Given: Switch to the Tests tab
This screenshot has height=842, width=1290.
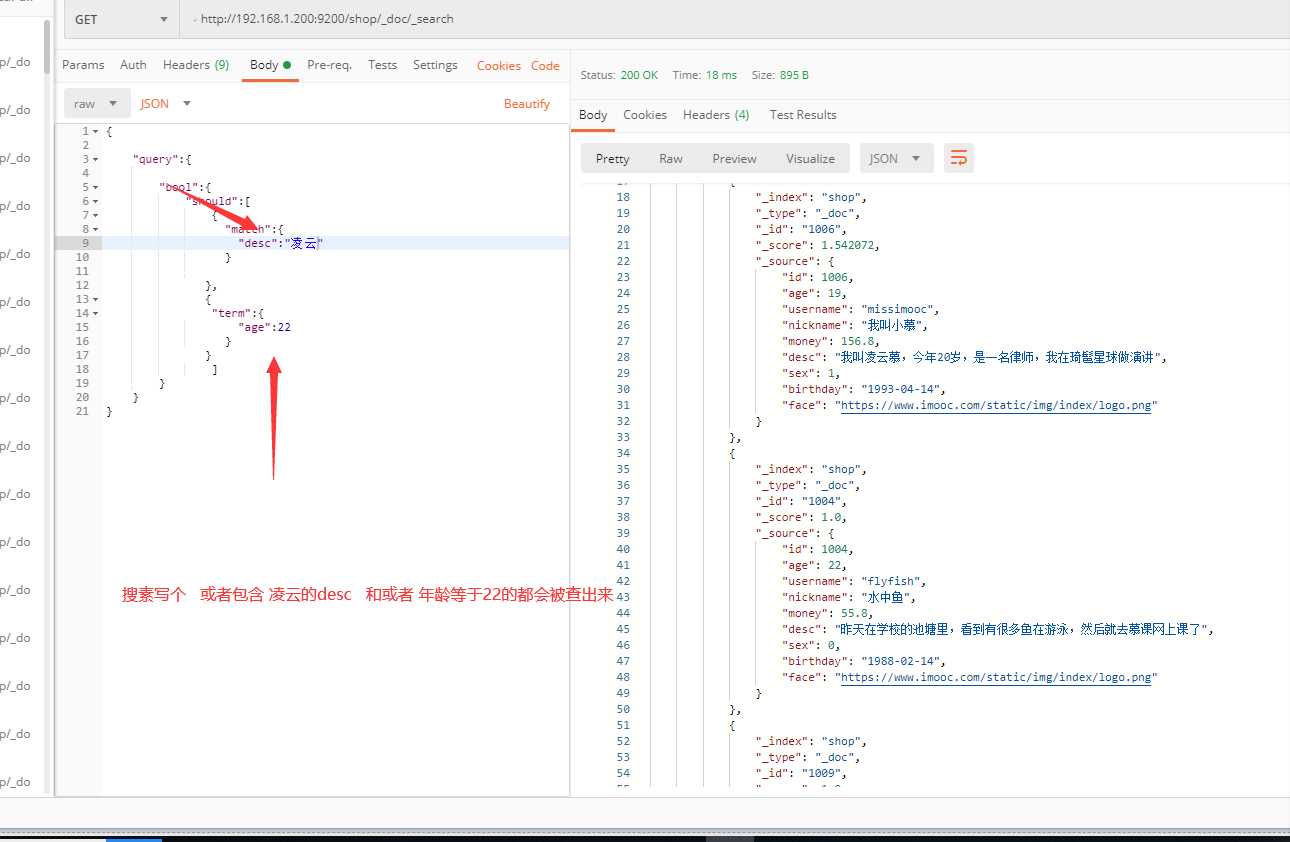Looking at the screenshot, I should 382,65.
